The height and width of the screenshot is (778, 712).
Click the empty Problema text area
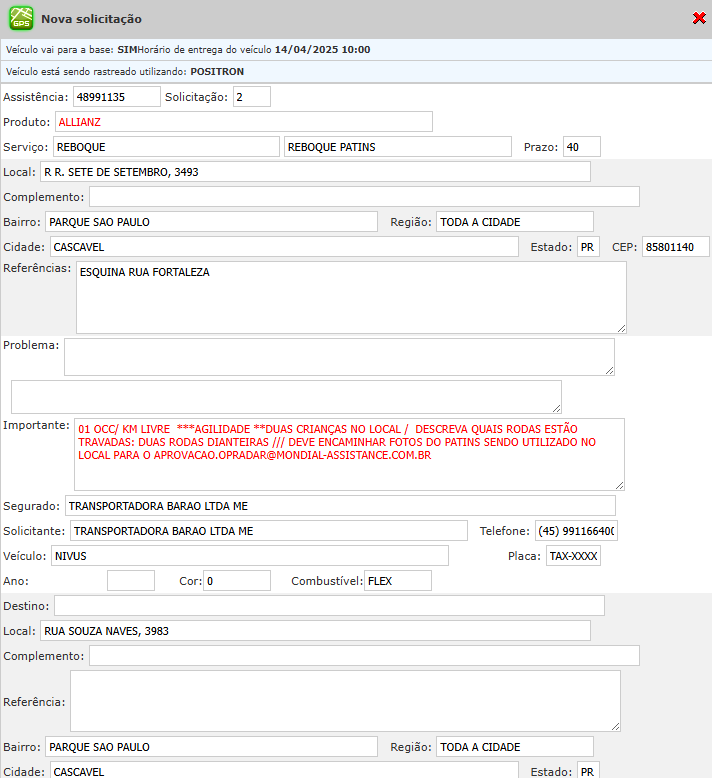338,356
